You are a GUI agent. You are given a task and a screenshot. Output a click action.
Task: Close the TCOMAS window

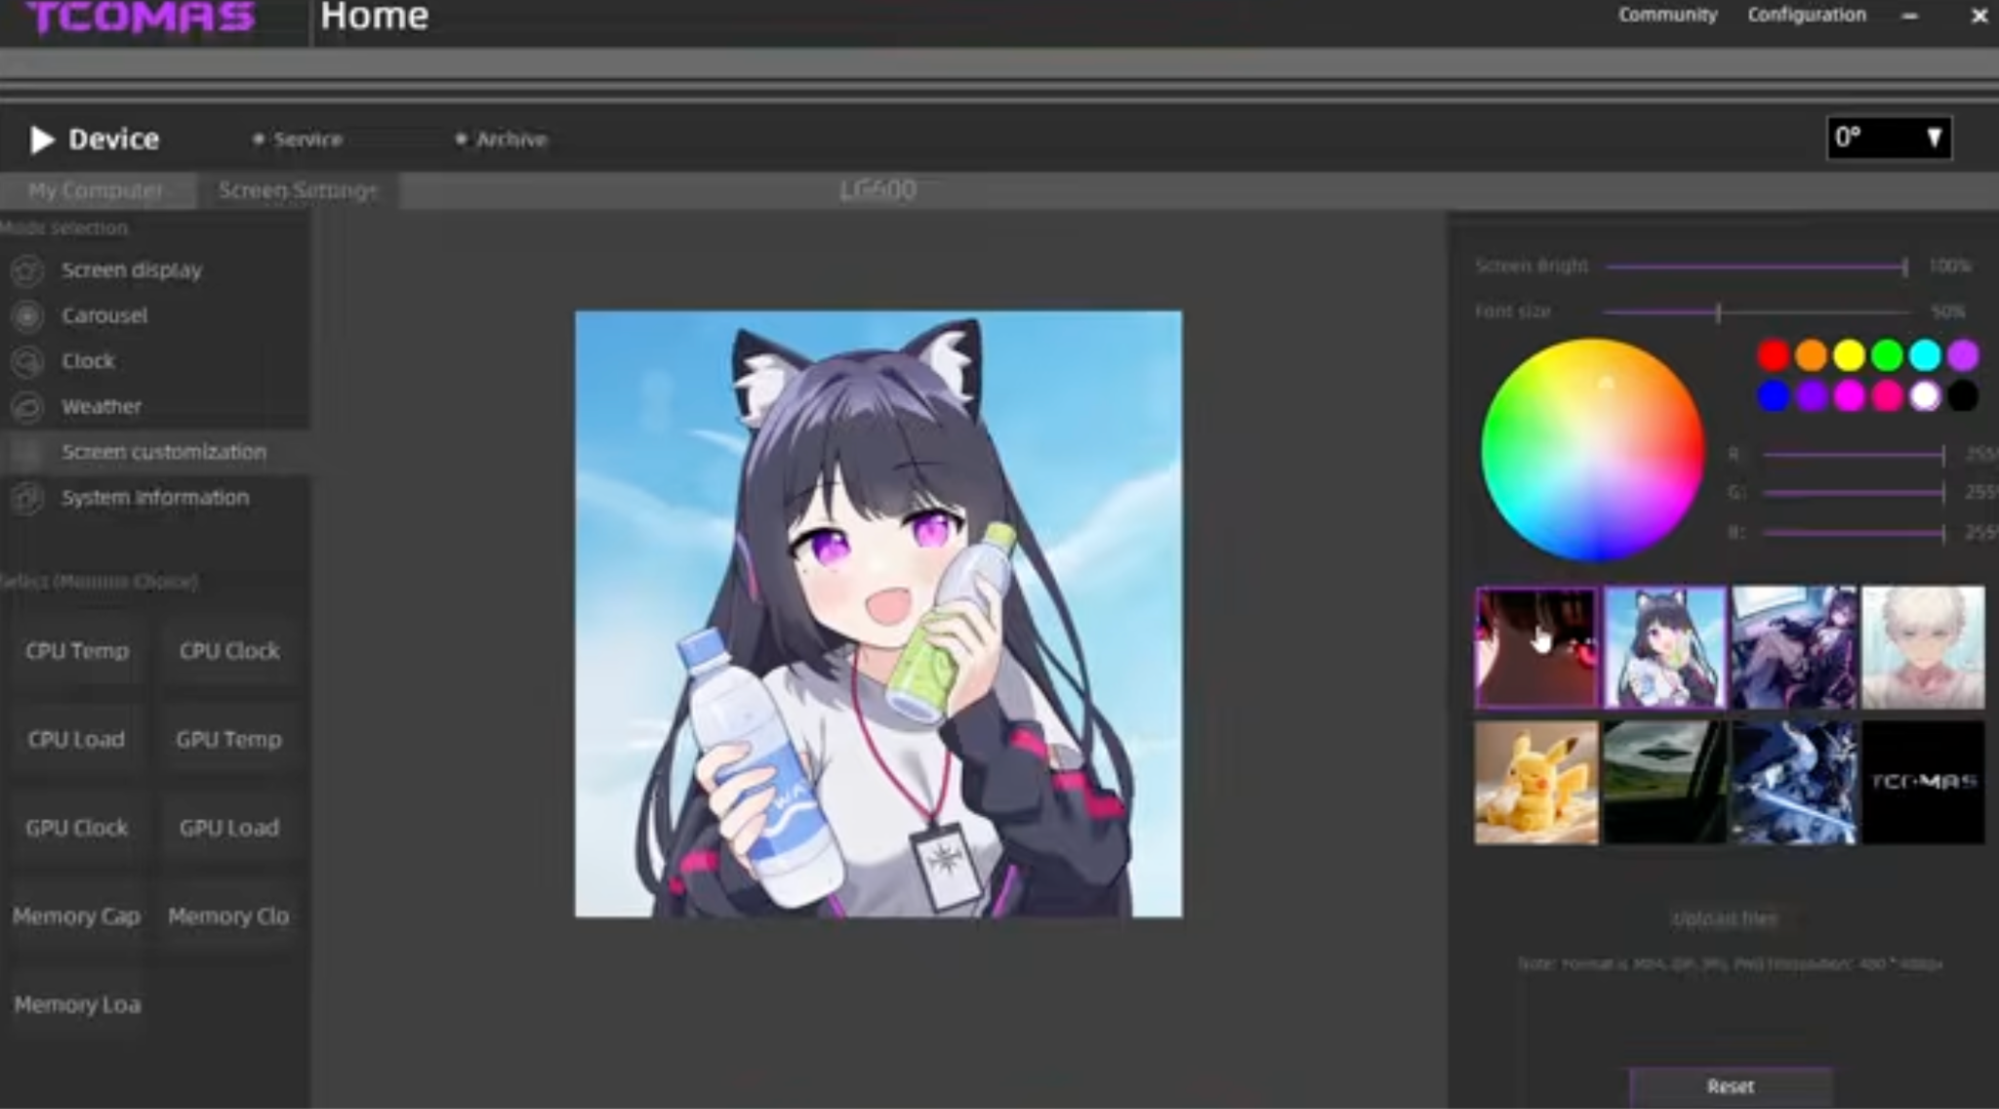[x=1979, y=16]
